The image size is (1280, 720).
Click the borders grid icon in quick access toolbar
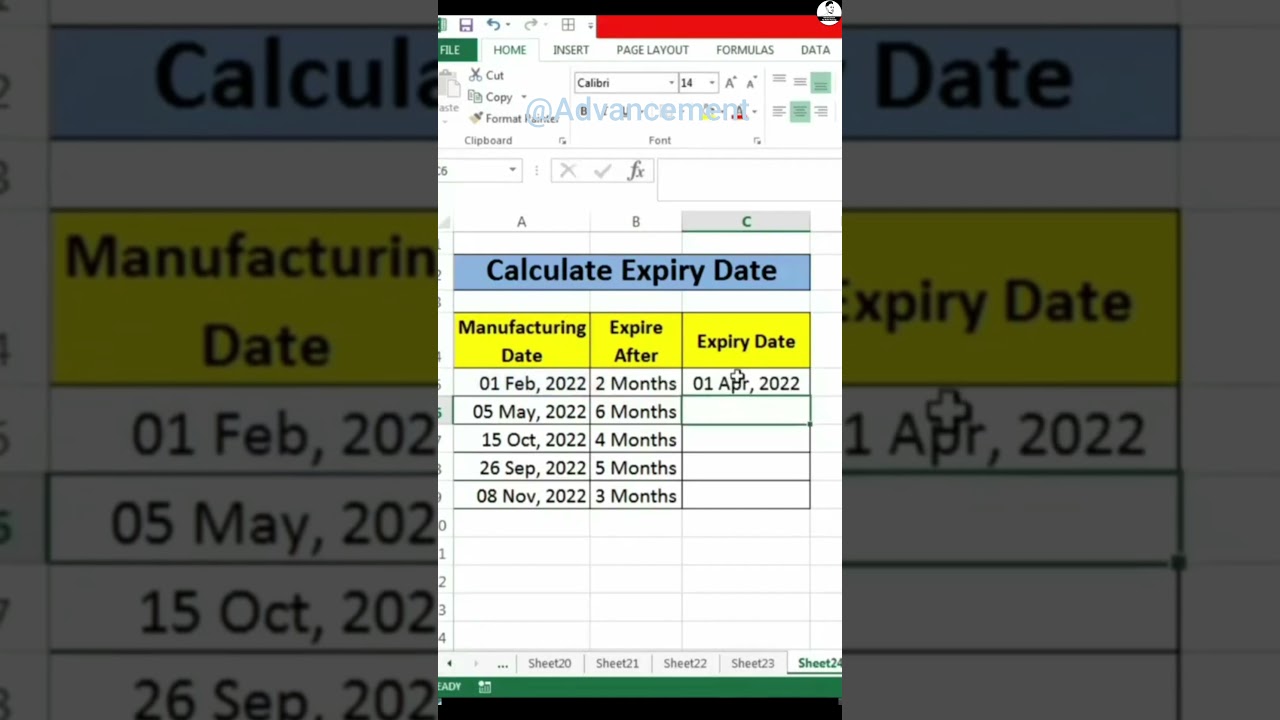(568, 25)
